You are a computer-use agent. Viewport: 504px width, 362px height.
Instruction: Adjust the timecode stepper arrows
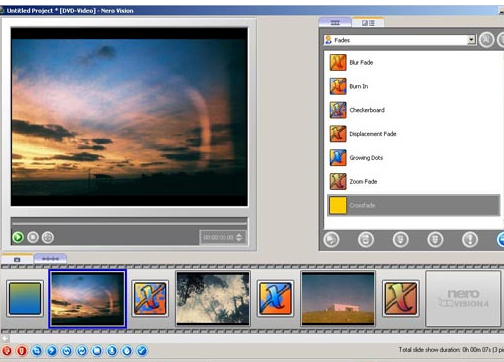pyautogui.click(x=239, y=238)
